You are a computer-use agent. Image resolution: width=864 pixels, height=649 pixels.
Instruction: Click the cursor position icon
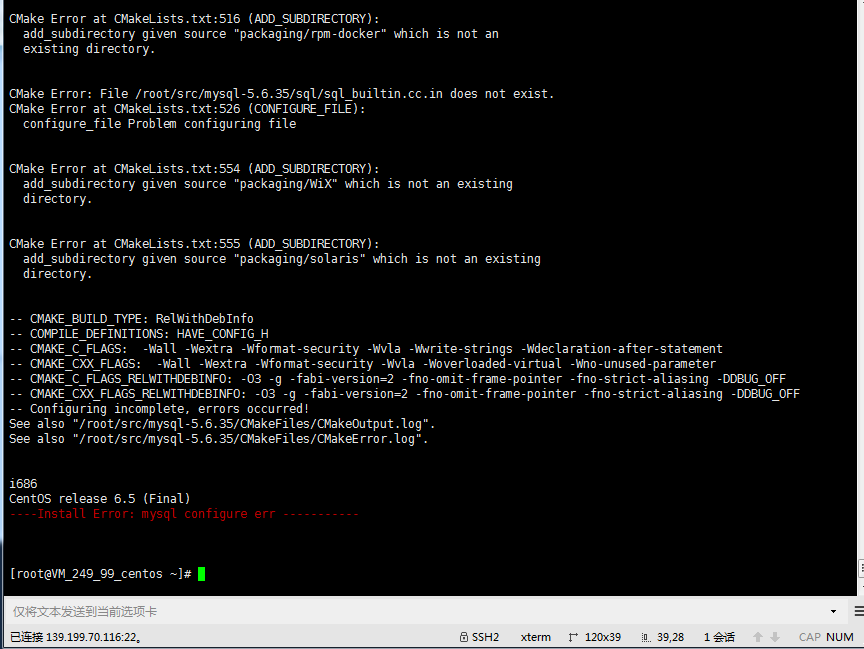coord(646,637)
